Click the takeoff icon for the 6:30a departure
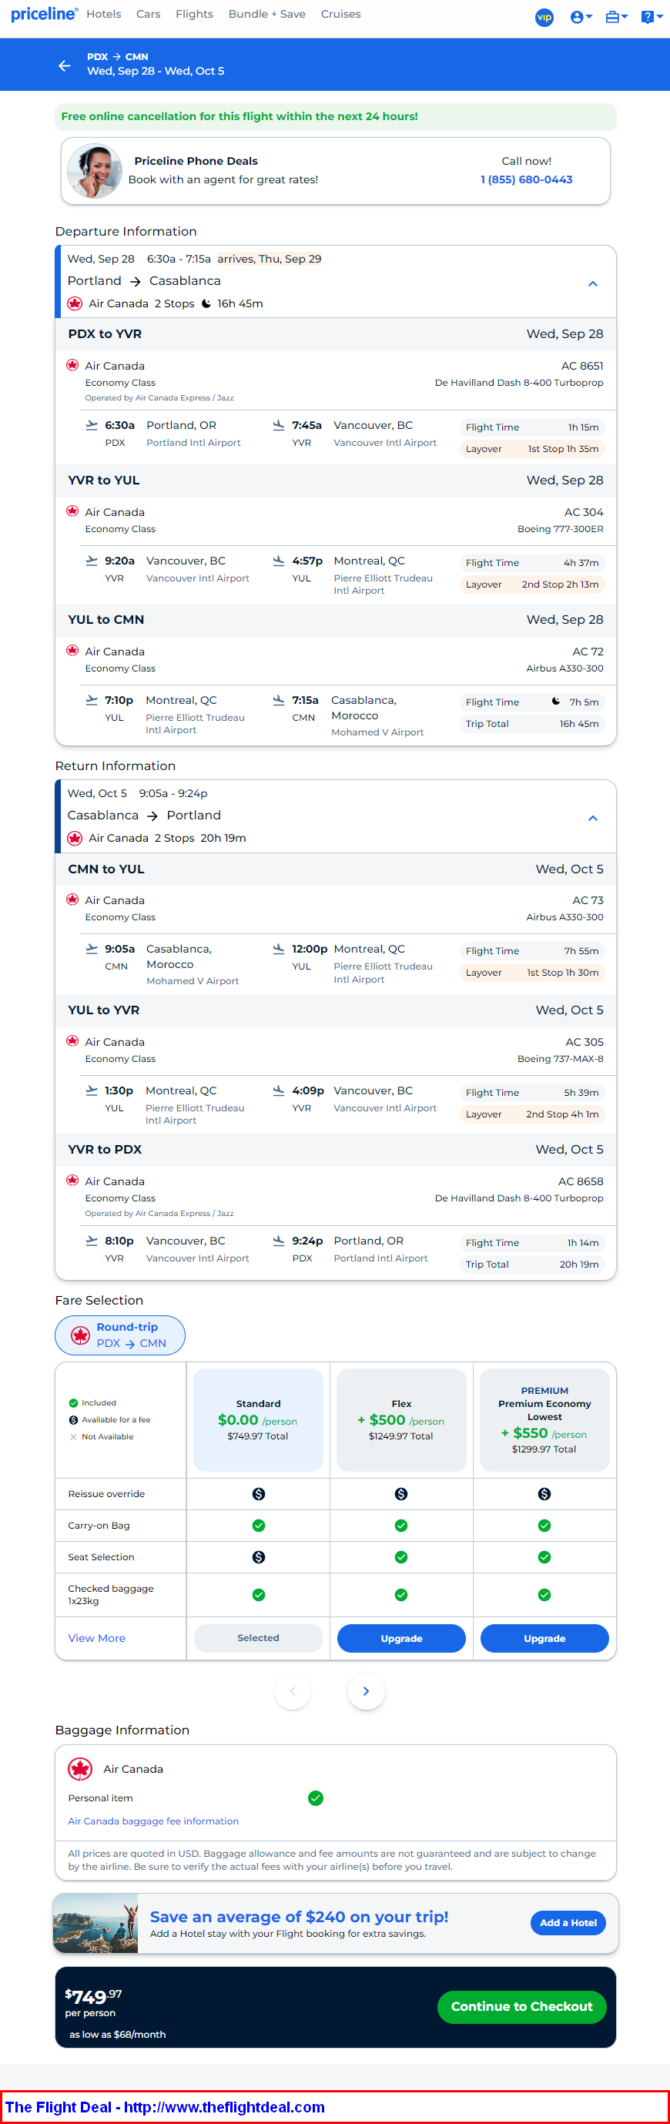Viewport: 670px width, 2124px height. (92, 425)
